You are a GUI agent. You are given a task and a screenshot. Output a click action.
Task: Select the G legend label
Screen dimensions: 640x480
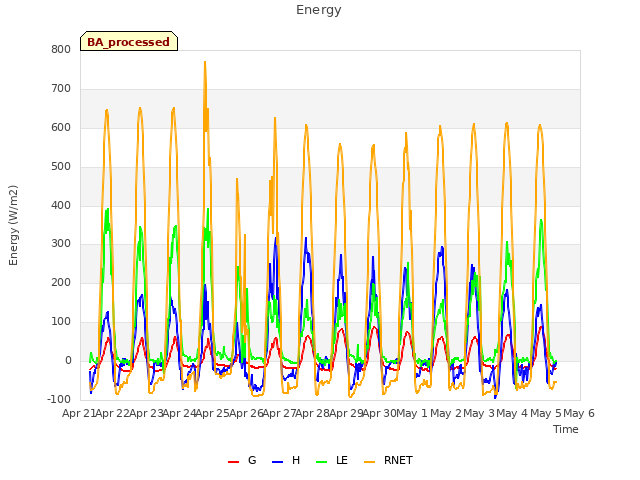(252, 460)
